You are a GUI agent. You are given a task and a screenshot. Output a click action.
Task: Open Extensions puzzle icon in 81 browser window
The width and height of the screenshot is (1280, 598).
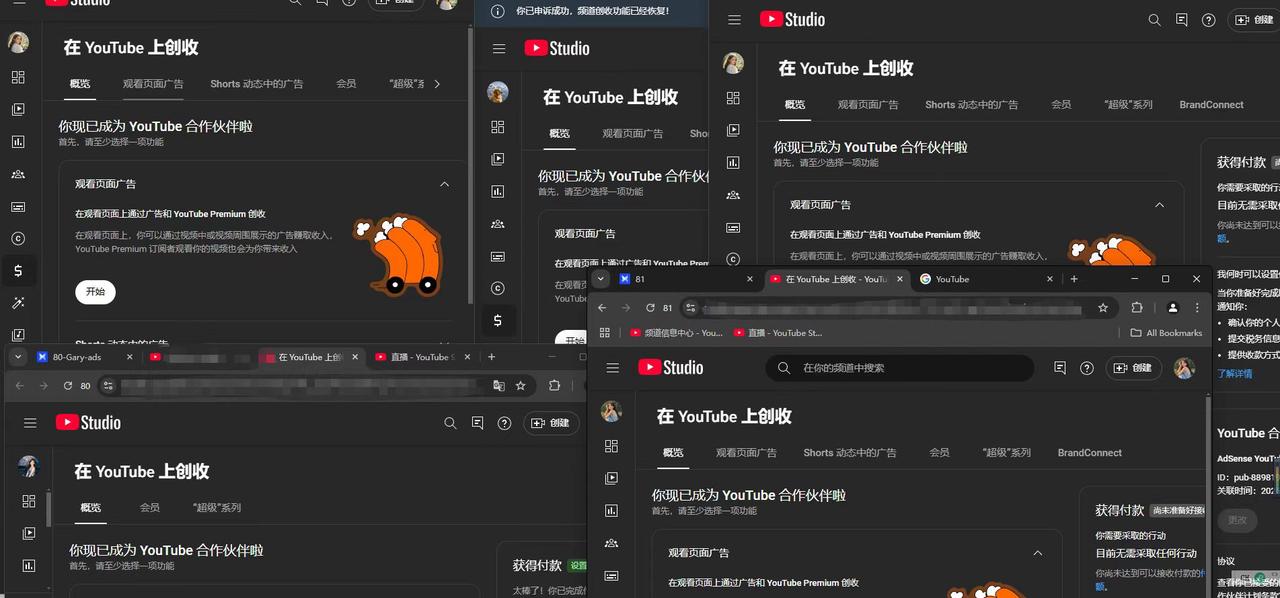(x=1137, y=308)
